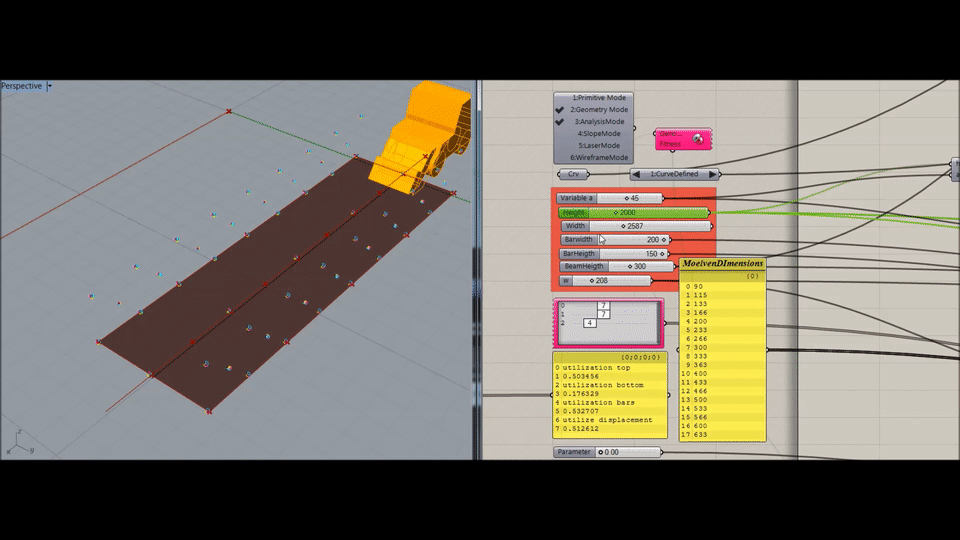The width and height of the screenshot is (960, 540).
Task: Click the Perspective viewport title label
Action: (x=22, y=86)
